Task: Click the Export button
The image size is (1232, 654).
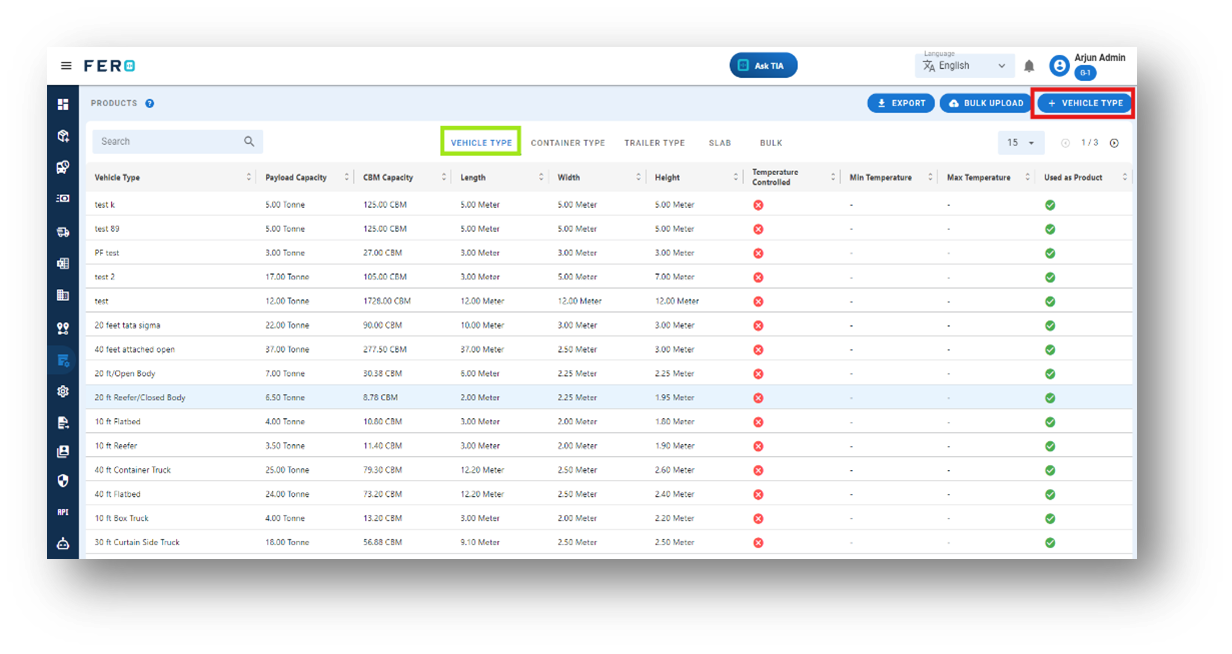Action: coord(901,103)
